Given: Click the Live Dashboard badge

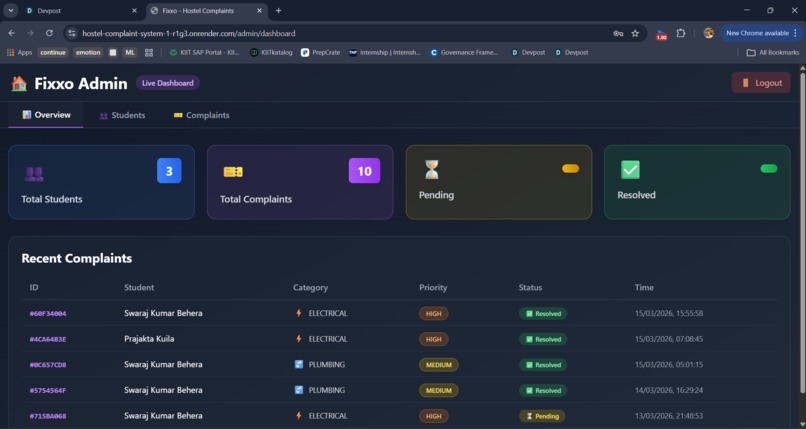Looking at the screenshot, I should tap(168, 83).
